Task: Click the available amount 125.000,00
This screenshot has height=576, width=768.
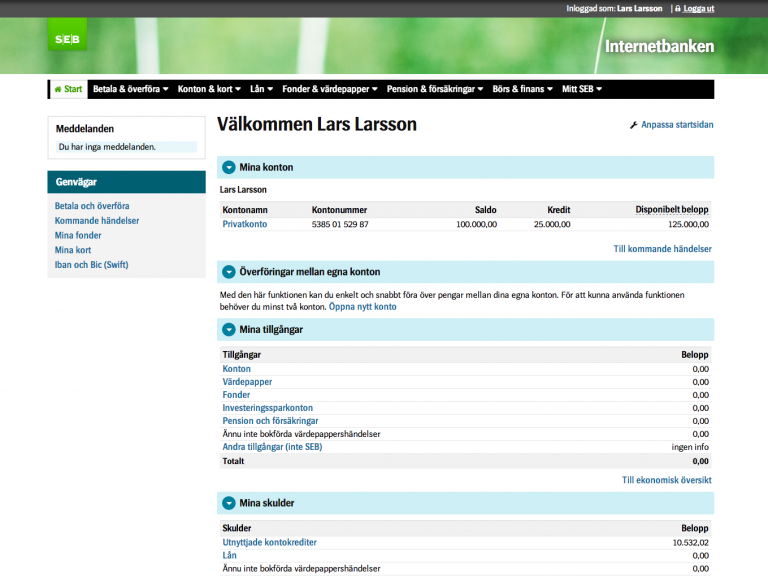Action: click(x=688, y=224)
